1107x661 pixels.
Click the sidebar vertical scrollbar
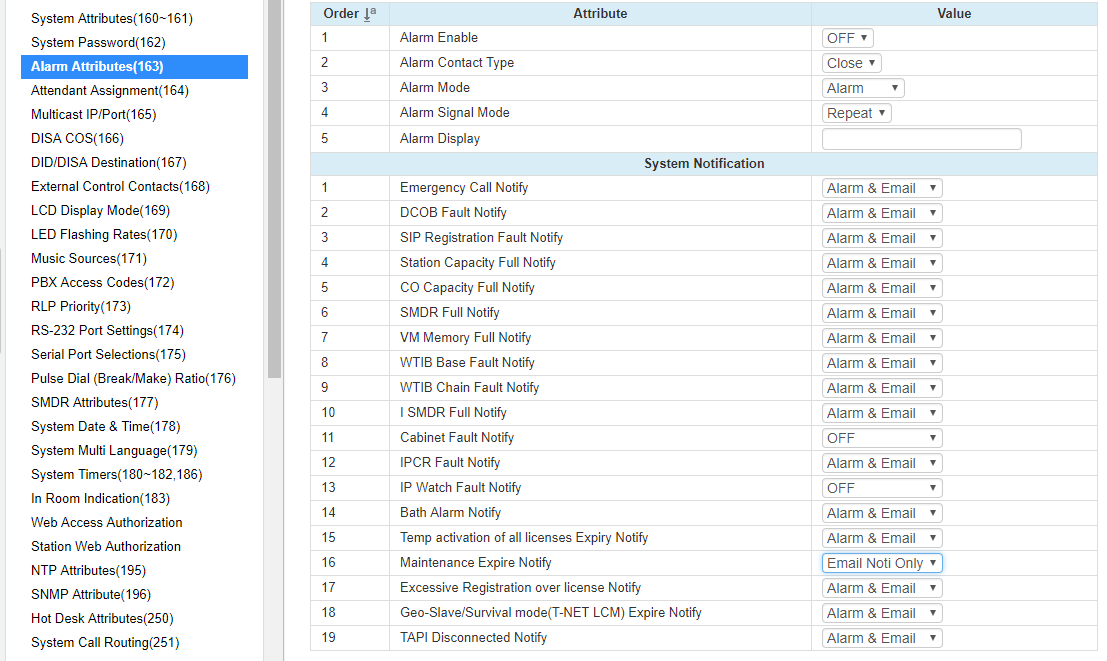click(x=275, y=200)
